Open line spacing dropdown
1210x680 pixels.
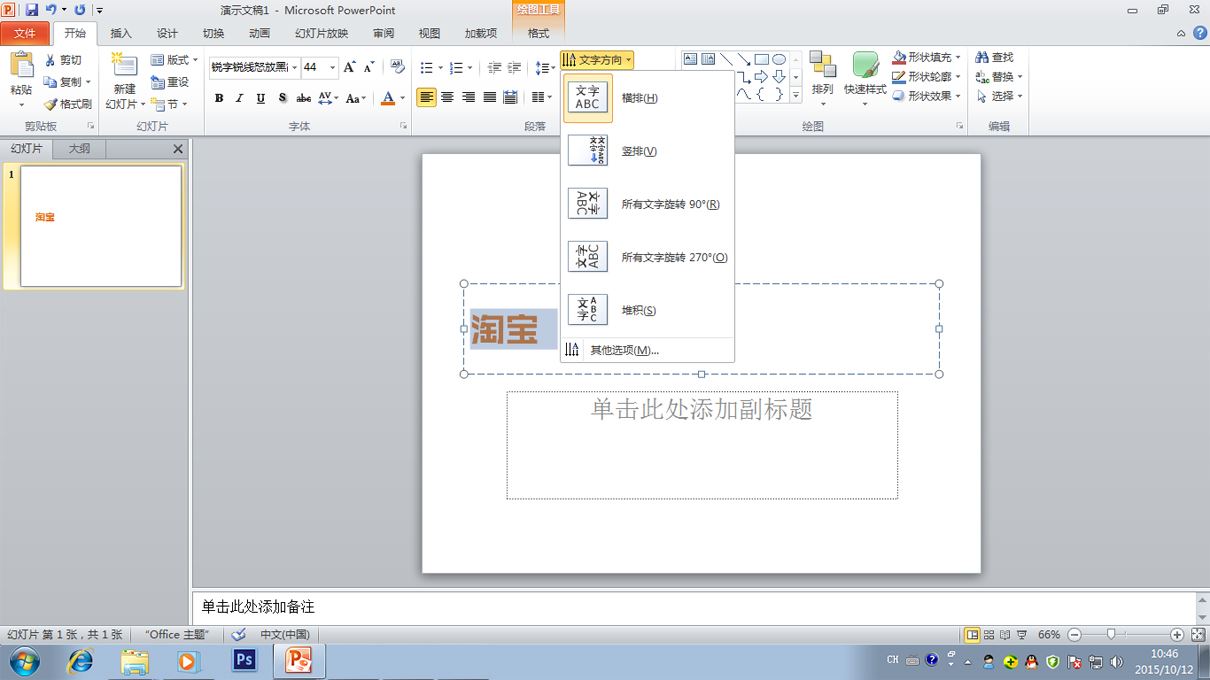click(545, 68)
